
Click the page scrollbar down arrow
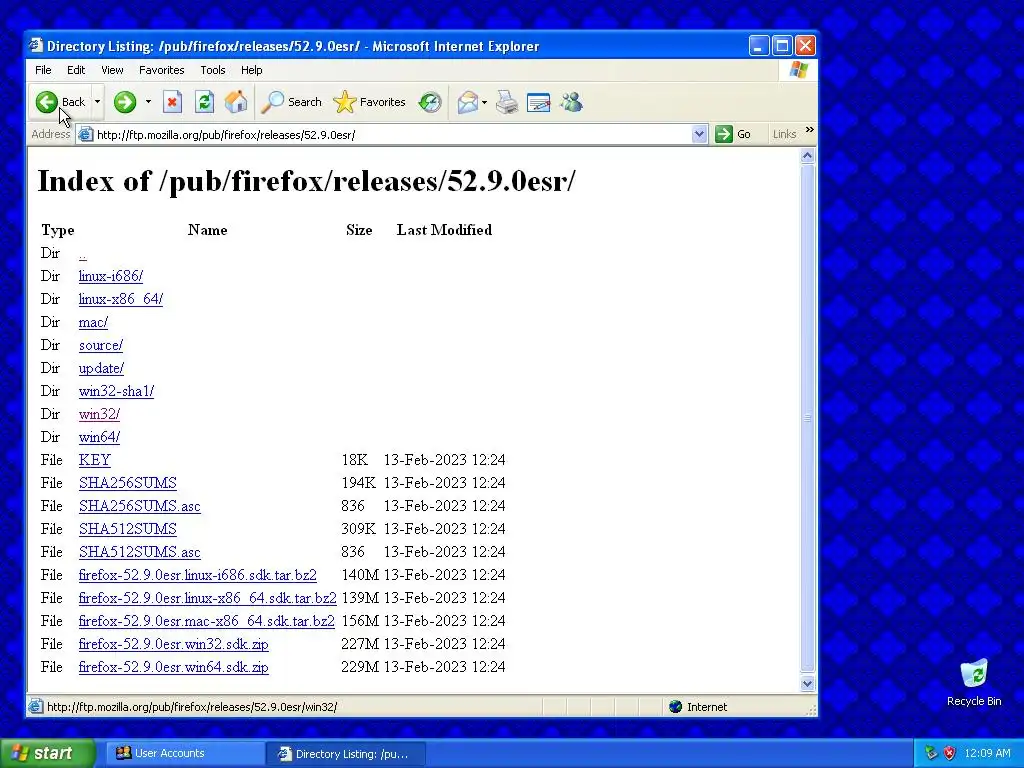click(807, 684)
